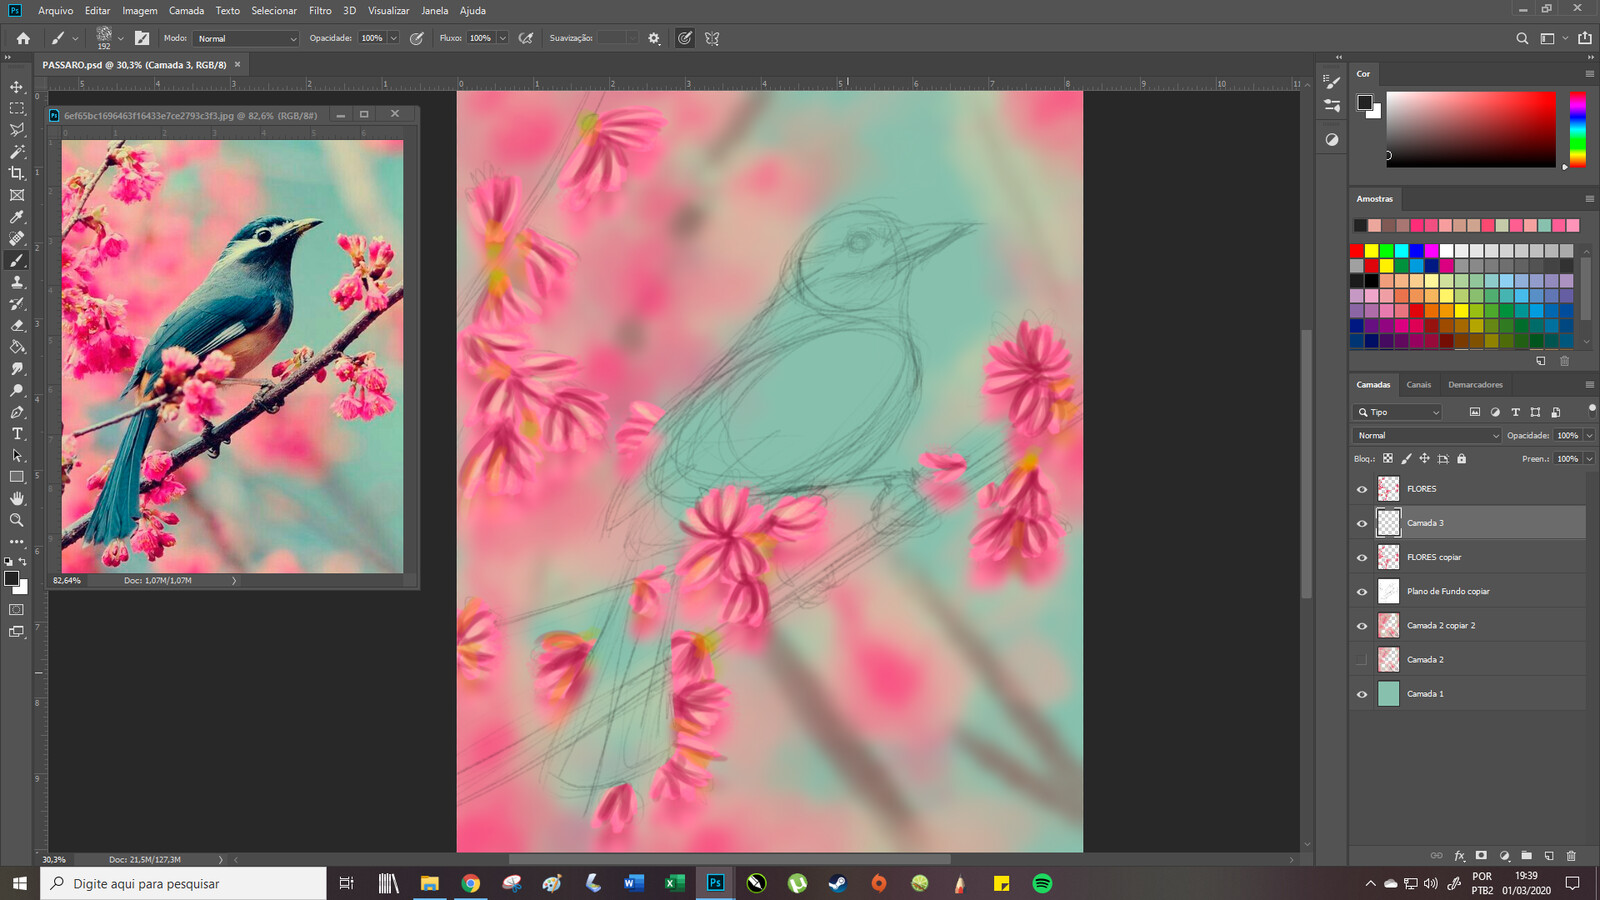Open the Arquivo menu
Screen dimensions: 1600x900
tap(55, 11)
